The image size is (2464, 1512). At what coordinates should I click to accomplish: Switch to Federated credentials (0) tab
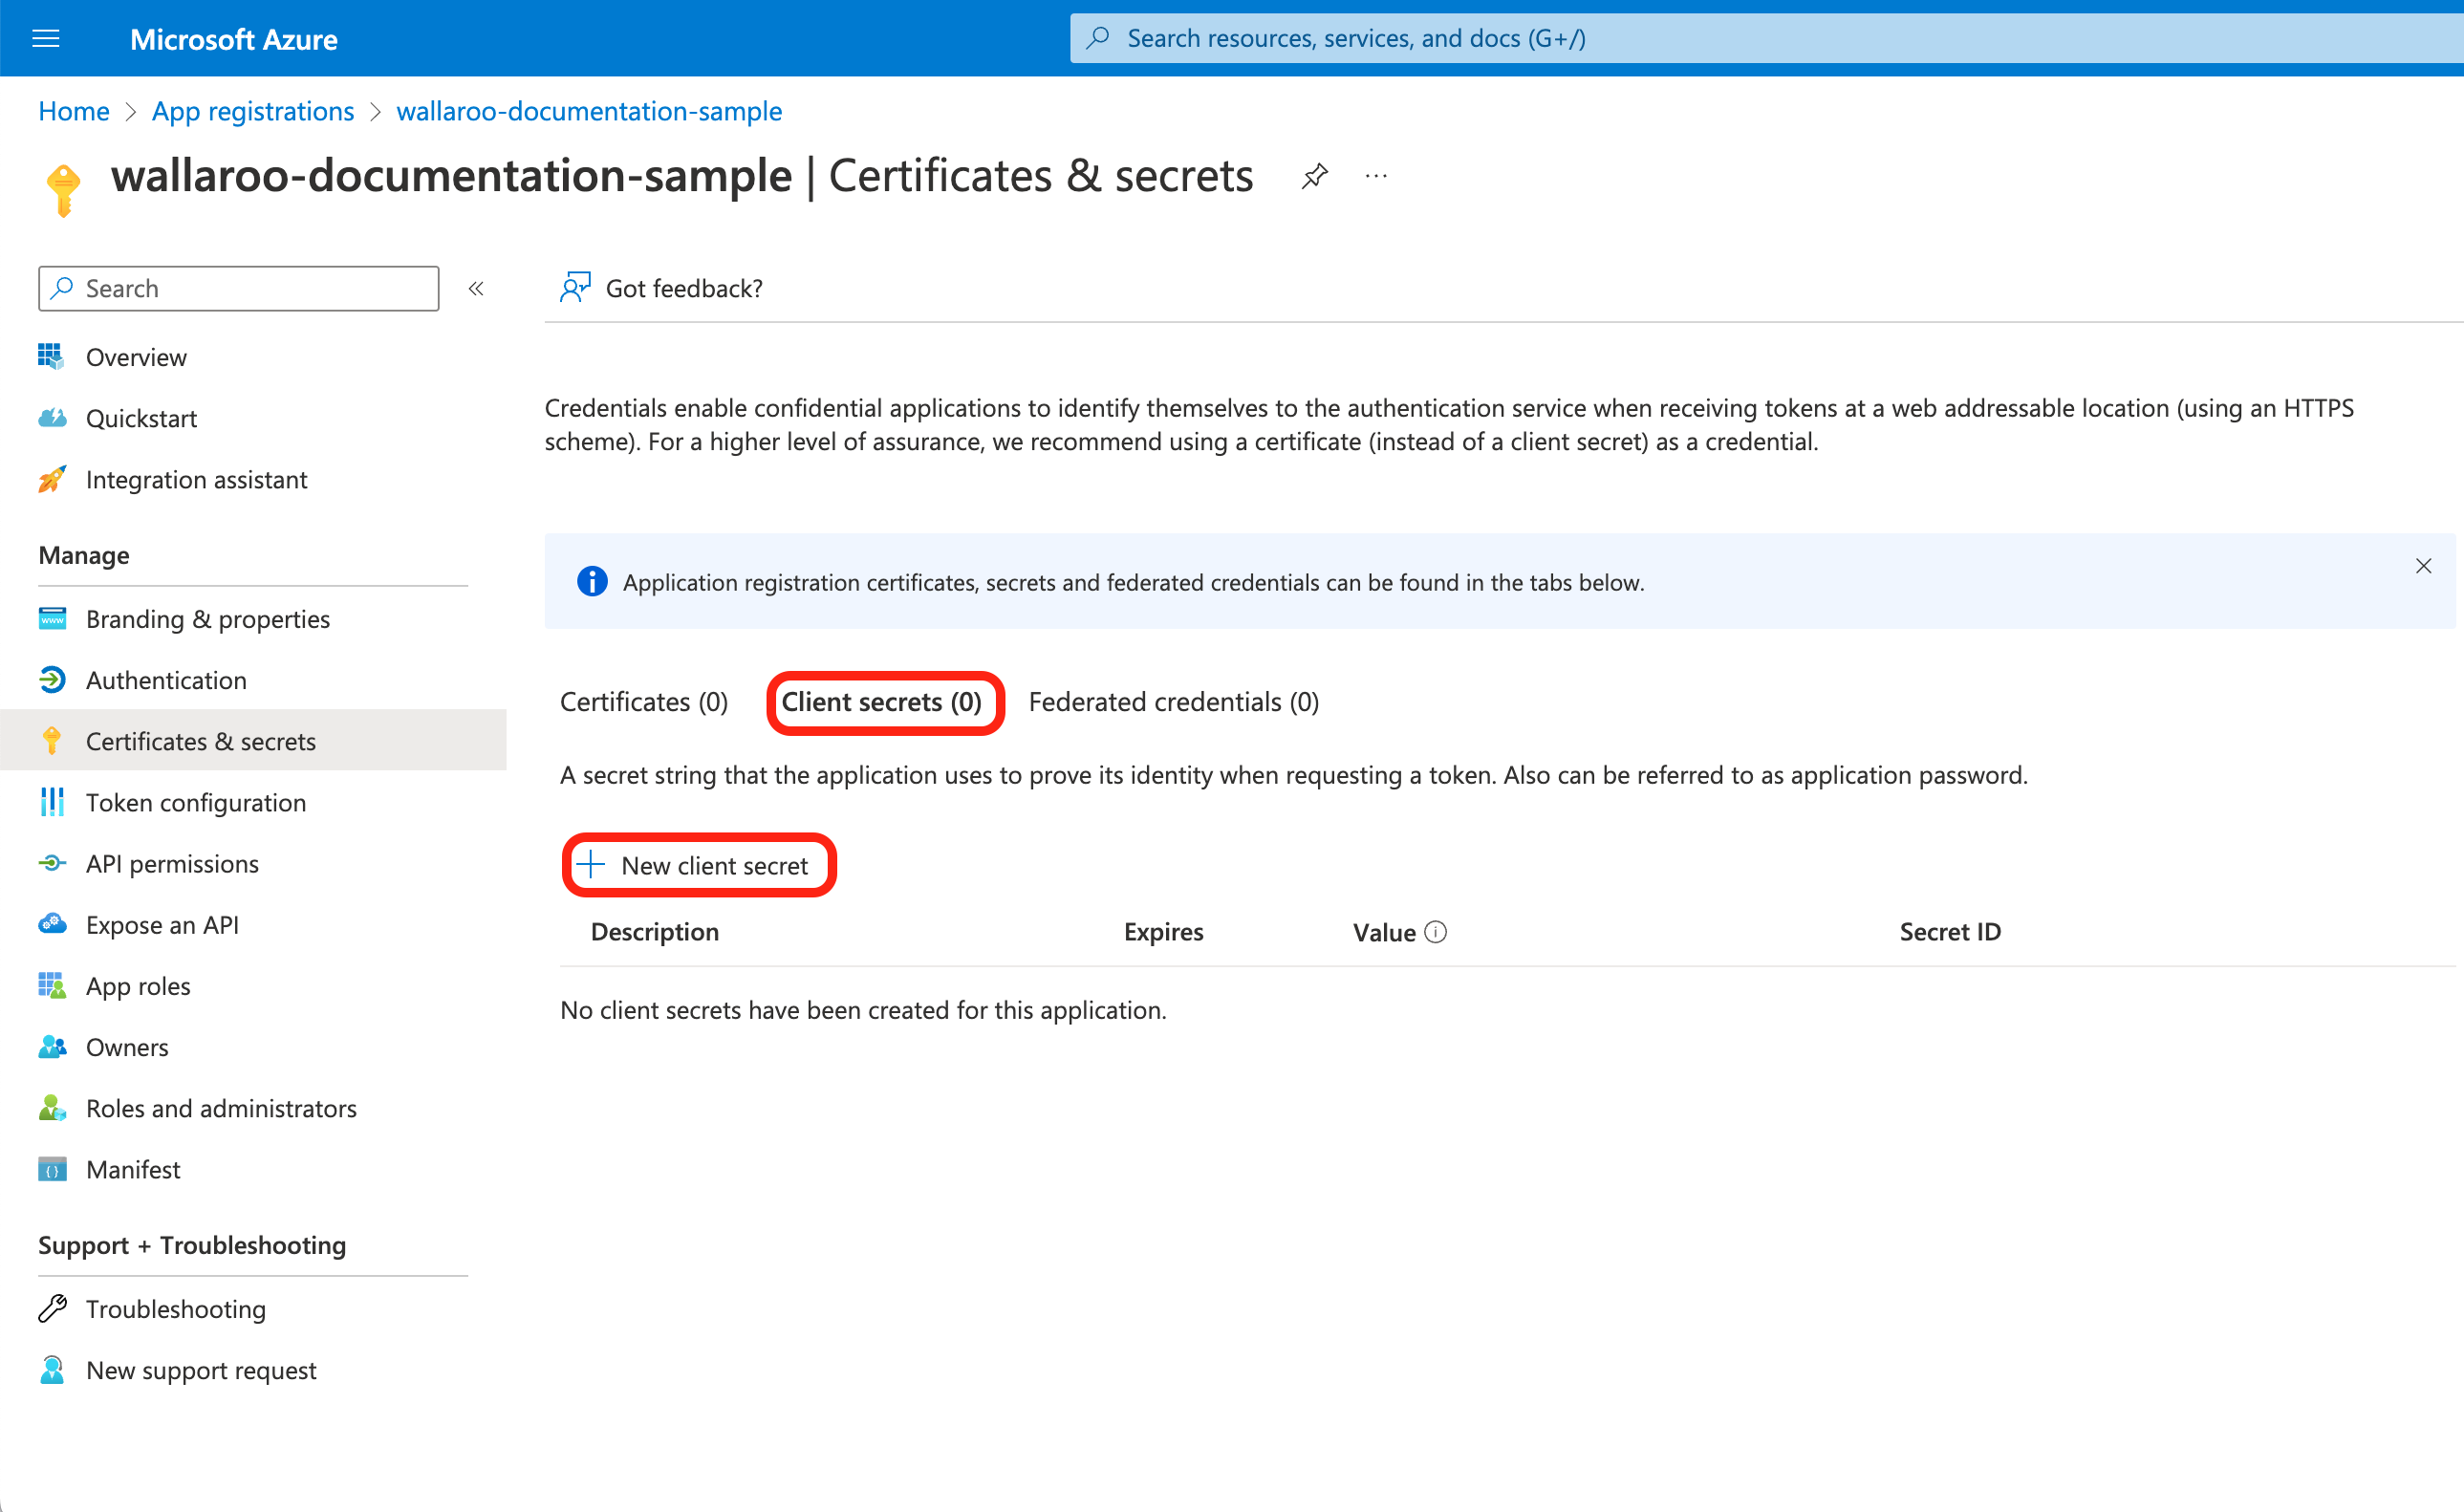pos(1173,702)
